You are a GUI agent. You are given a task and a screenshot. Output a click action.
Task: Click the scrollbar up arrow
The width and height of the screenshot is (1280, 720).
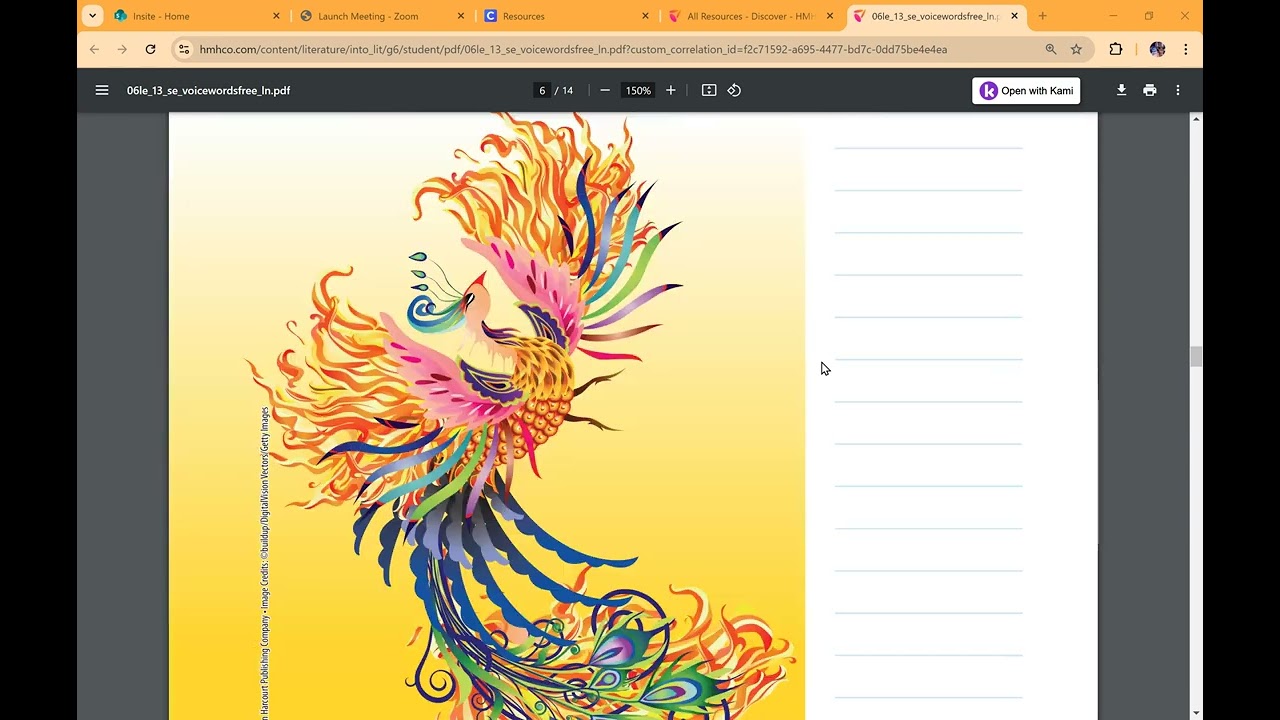[x=1196, y=119]
